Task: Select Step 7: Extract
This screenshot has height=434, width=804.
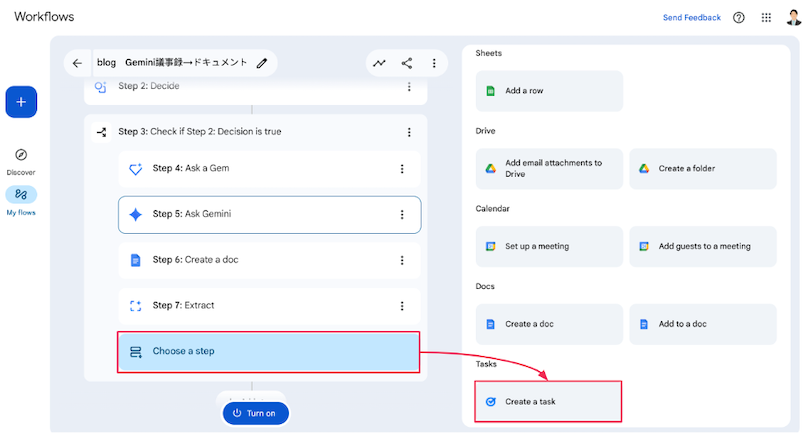Action: (269, 306)
